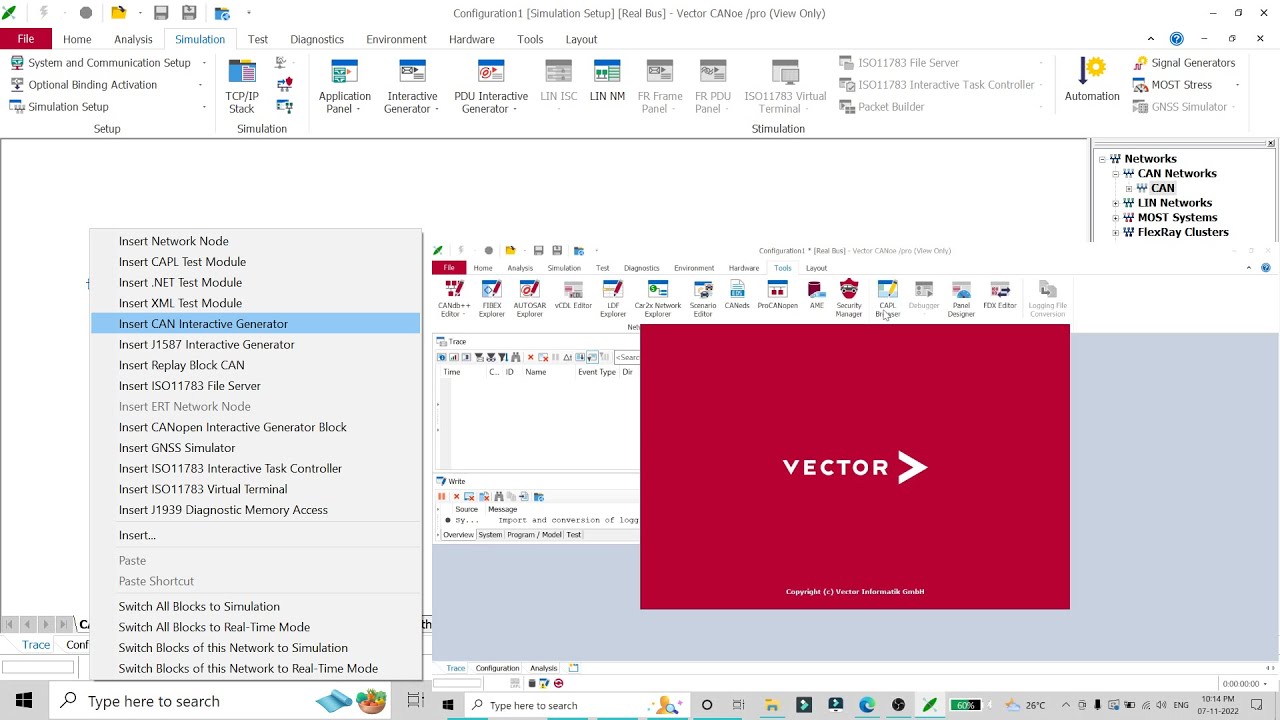
Task: Expand the LIN Networks node
Action: point(1116,203)
